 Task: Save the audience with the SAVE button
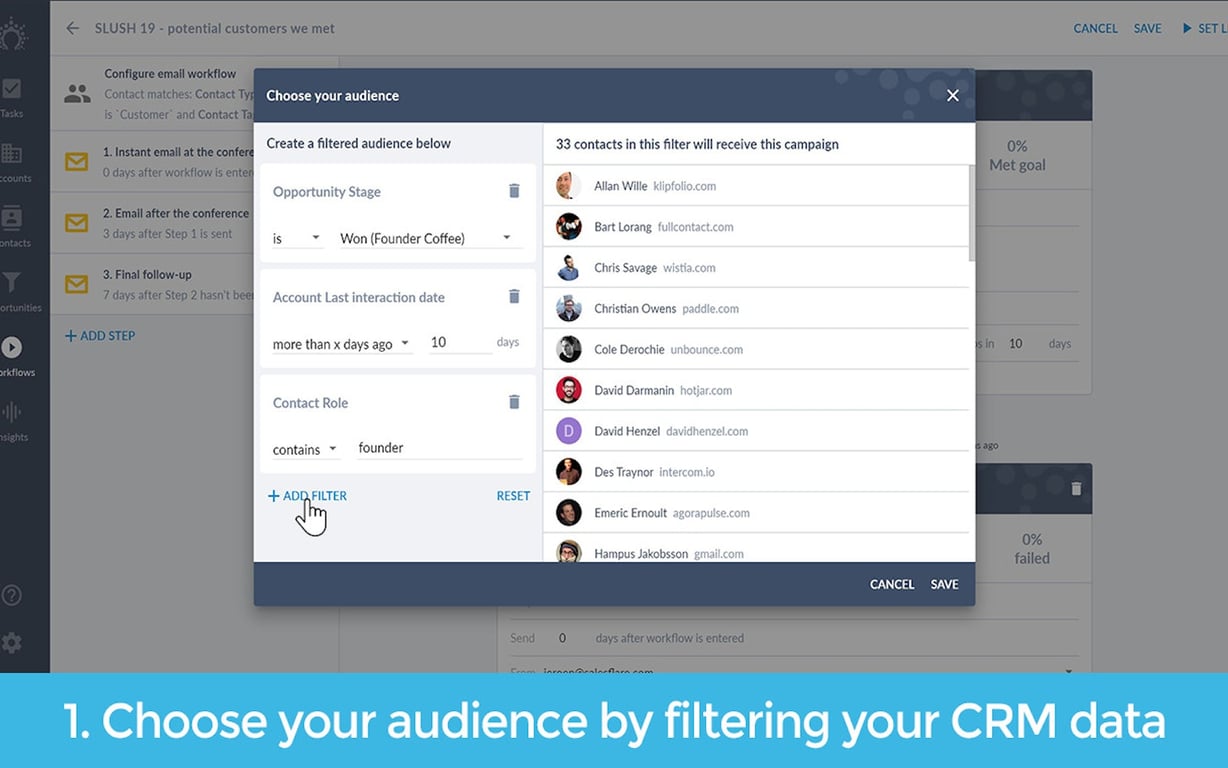pos(944,584)
